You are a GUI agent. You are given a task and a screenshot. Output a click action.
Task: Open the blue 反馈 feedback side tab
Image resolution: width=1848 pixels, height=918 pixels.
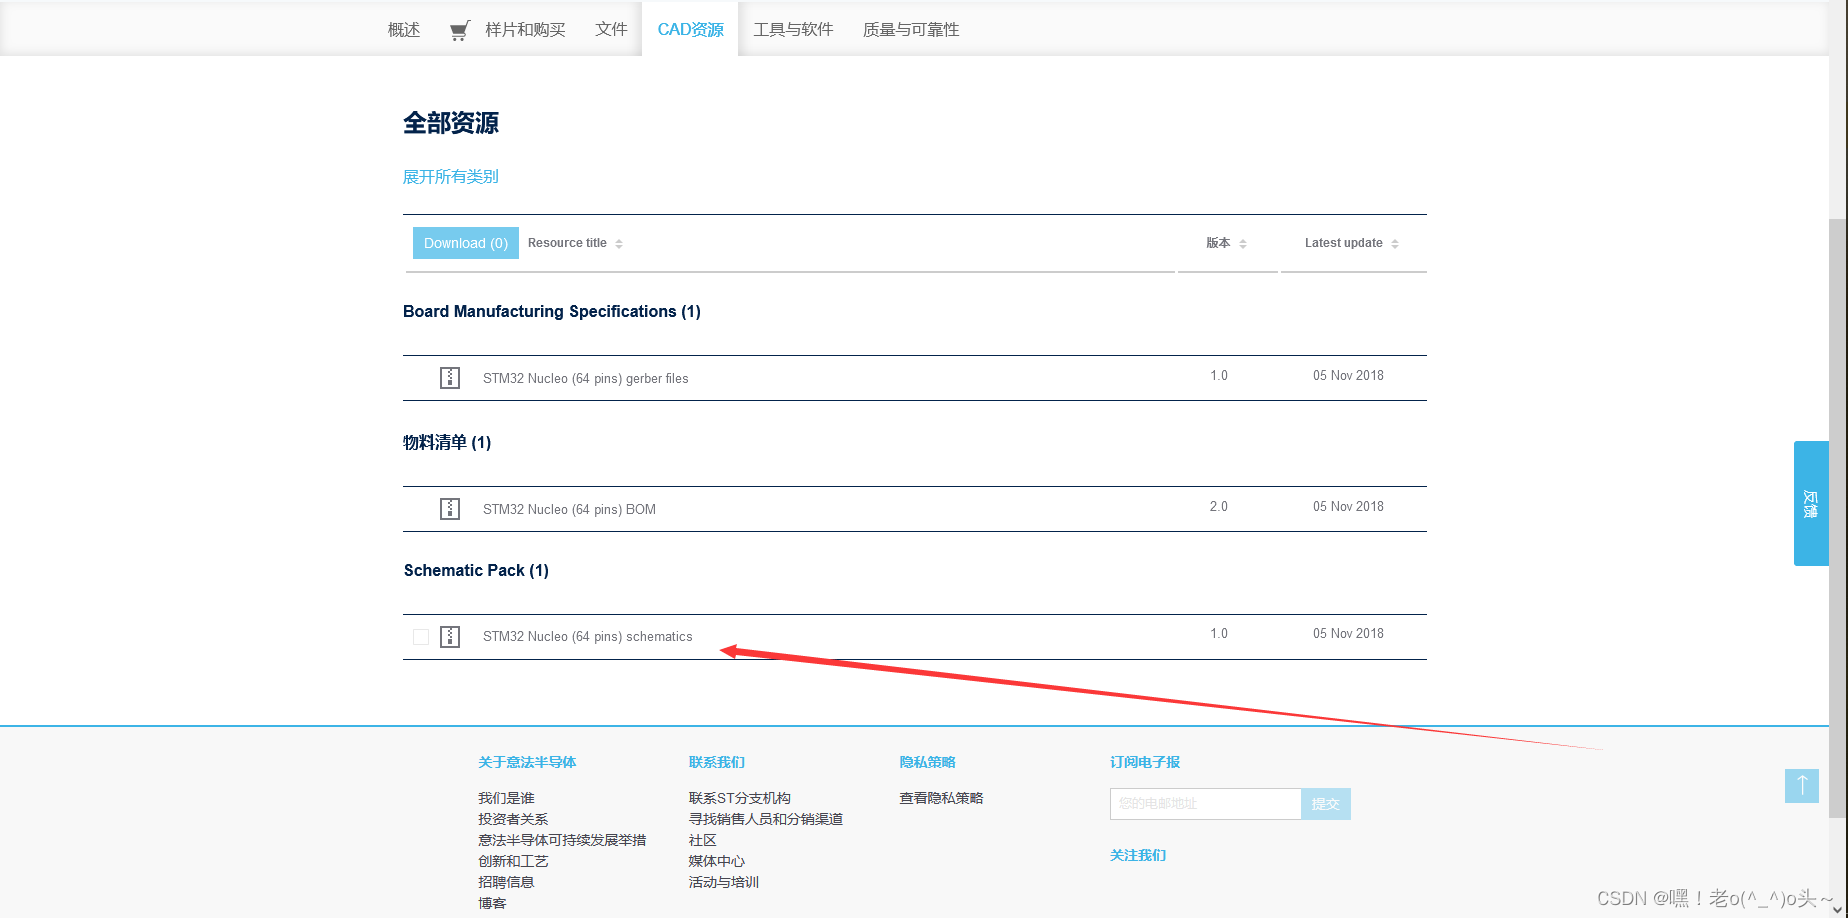[1811, 503]
